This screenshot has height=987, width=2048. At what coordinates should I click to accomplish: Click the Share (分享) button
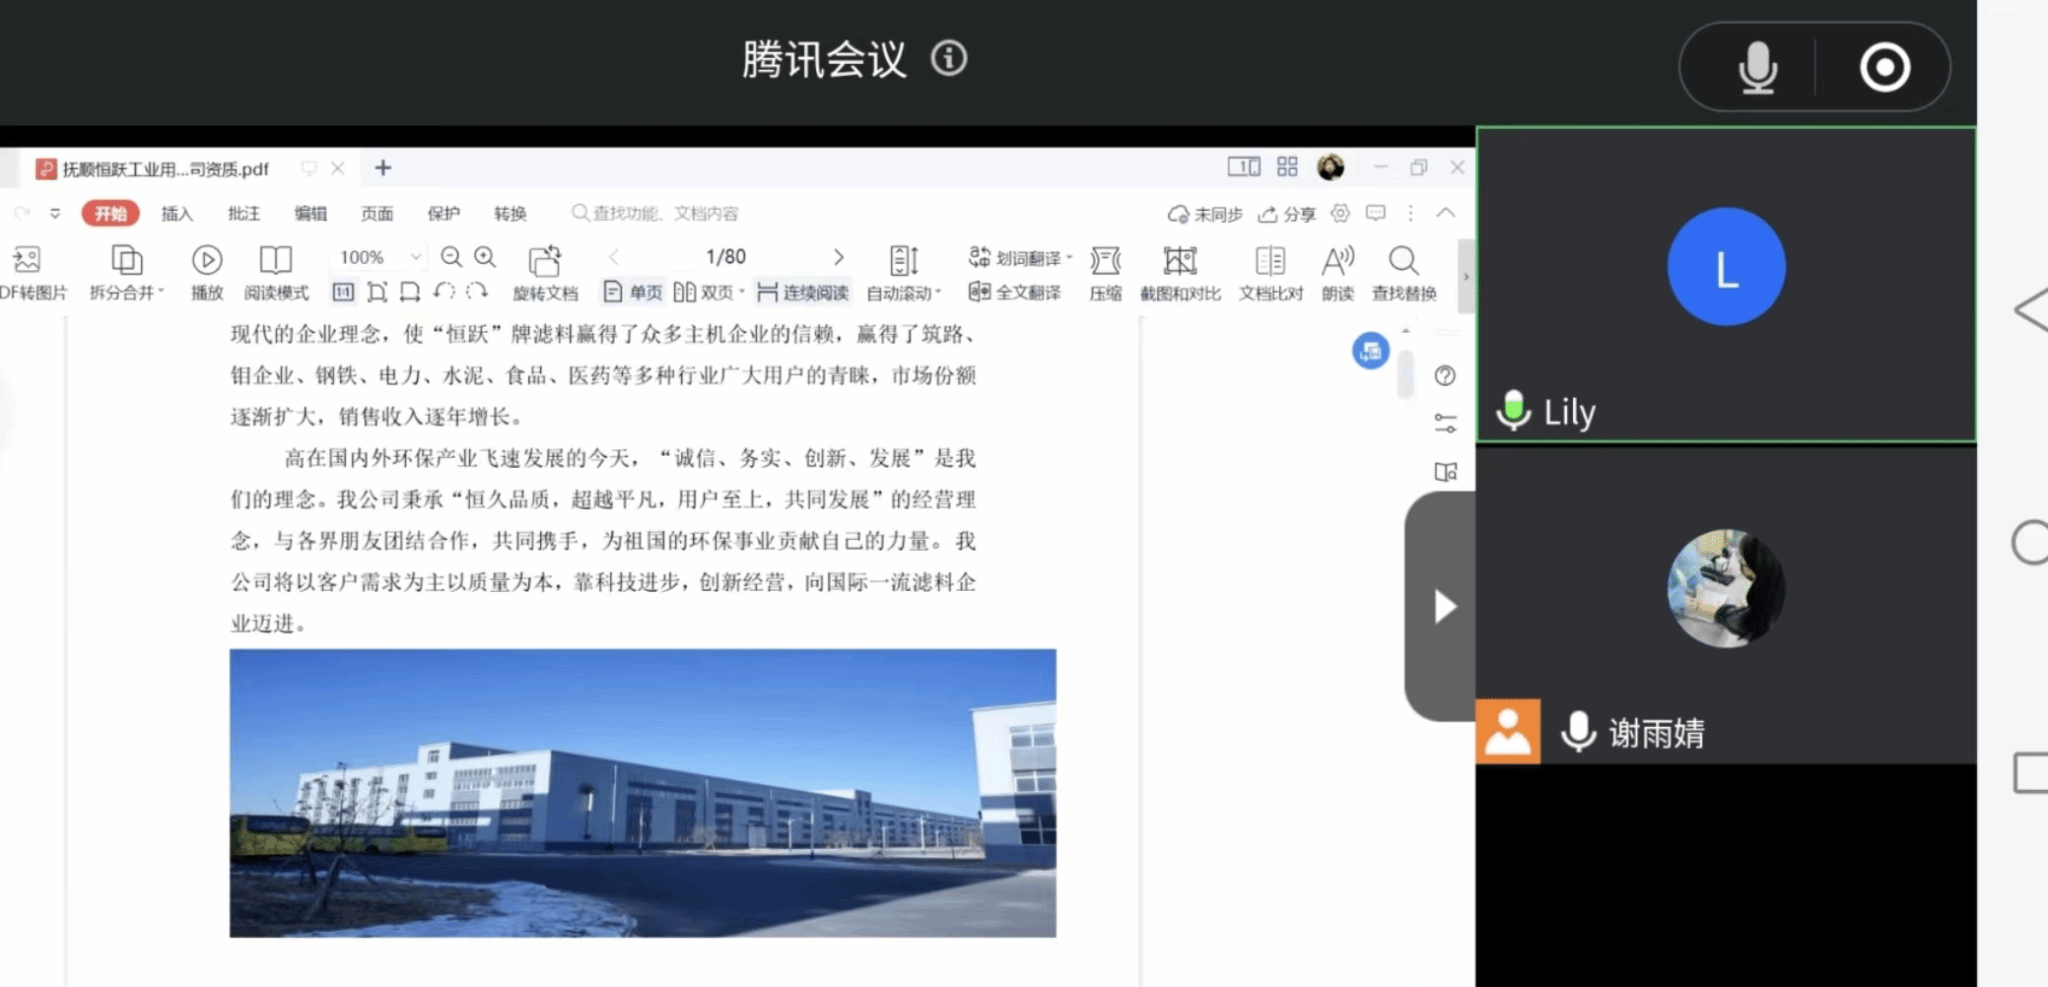[x=1288, y=213]
